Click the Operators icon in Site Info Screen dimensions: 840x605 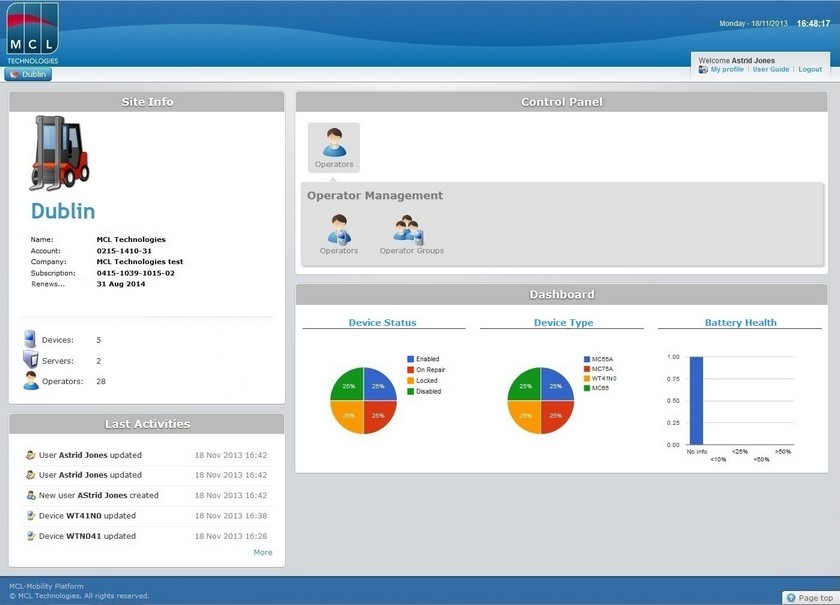tap(31, 380)
